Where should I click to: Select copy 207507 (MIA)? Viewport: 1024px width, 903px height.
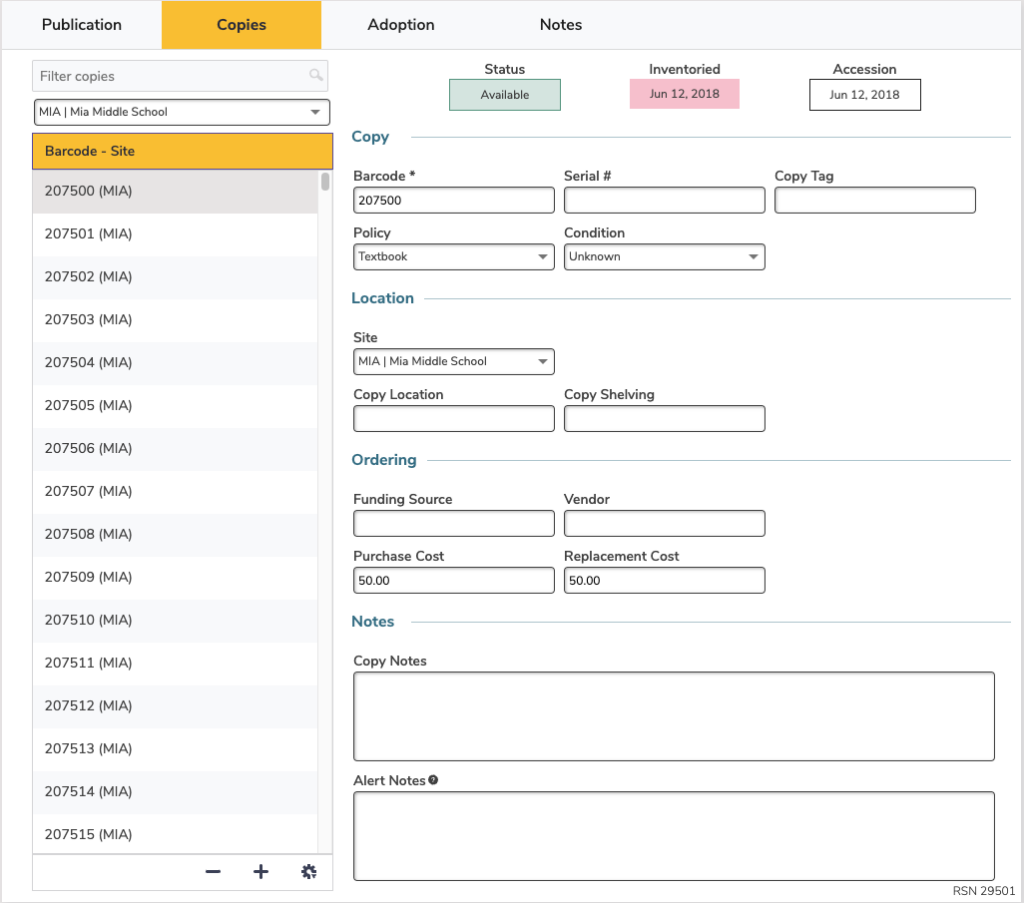(175, 491)
